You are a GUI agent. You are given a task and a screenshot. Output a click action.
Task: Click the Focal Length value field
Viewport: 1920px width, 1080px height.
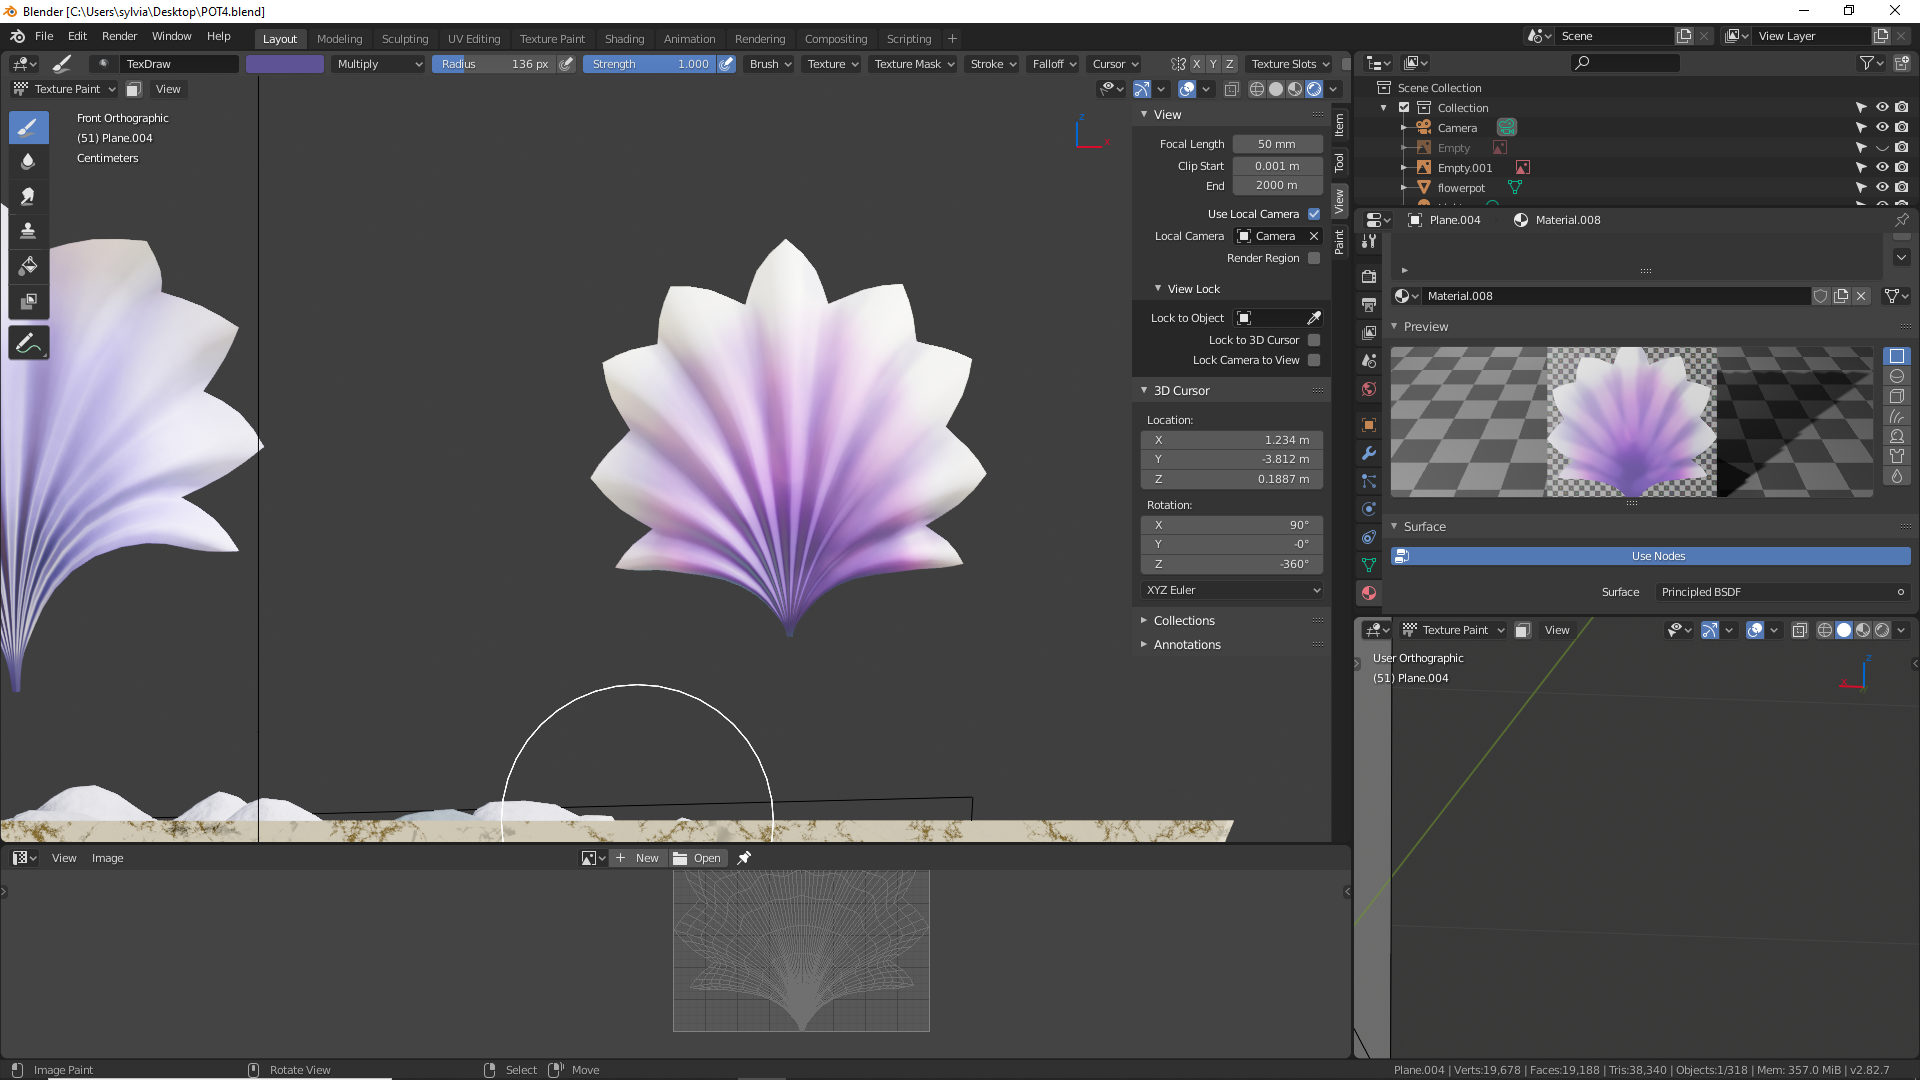pos(1277,144)
